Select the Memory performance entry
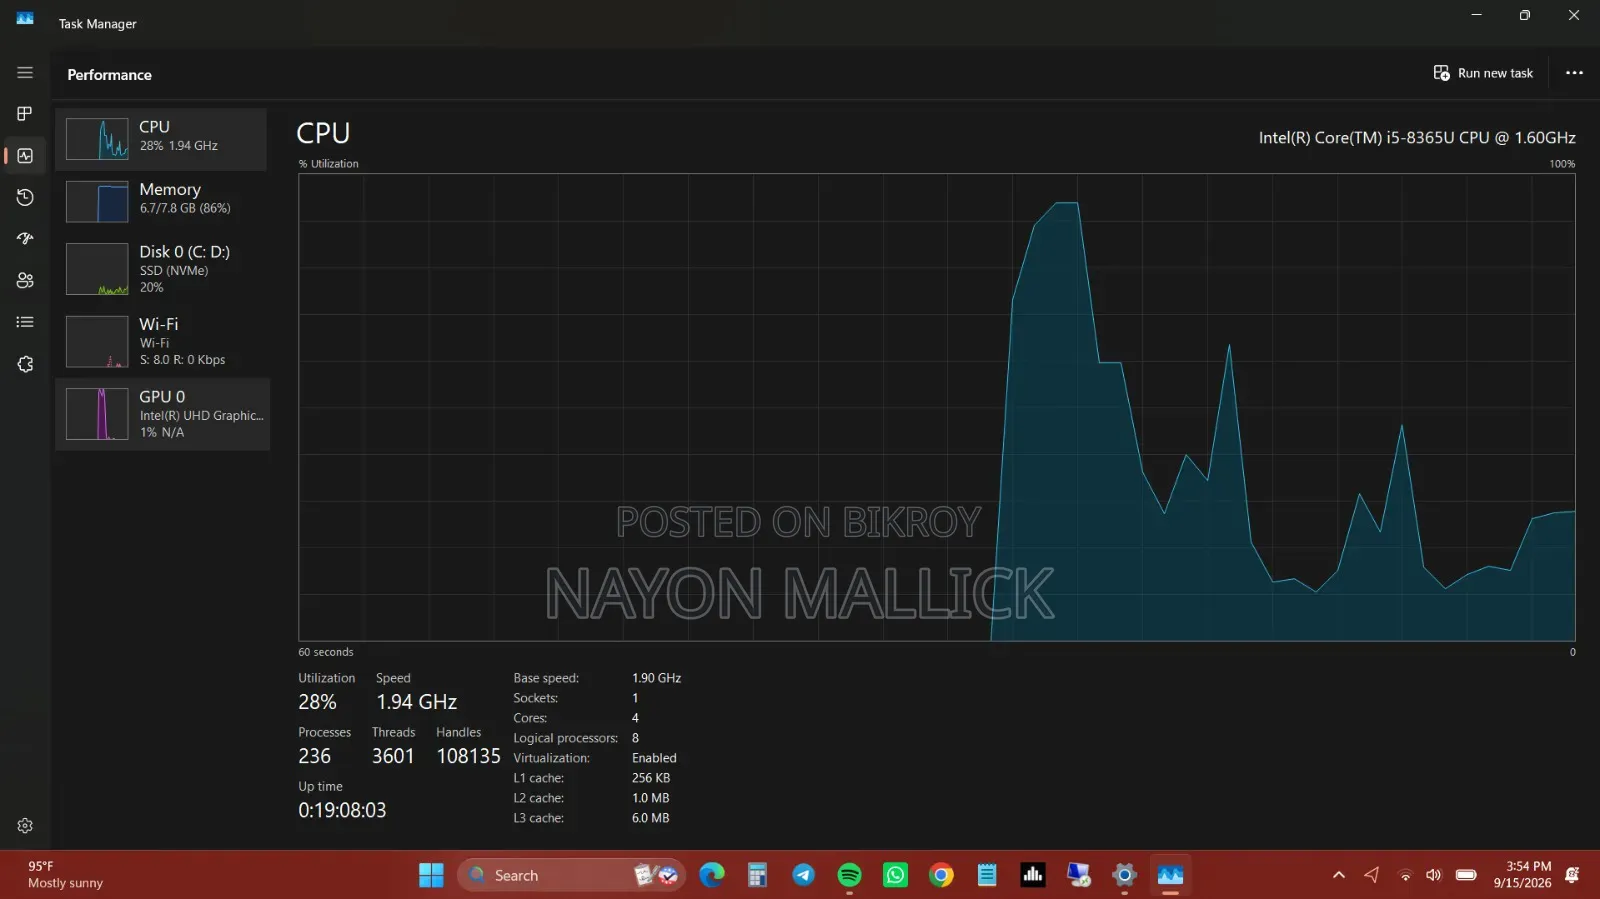This screenshot has height=899, width=1600. [x=161, y=201]
